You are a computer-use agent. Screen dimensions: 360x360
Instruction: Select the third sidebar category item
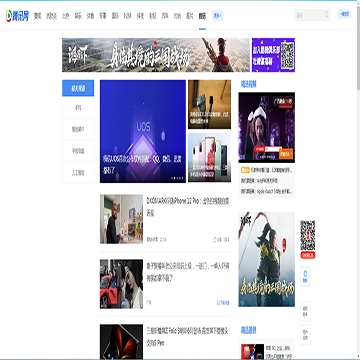78,129
